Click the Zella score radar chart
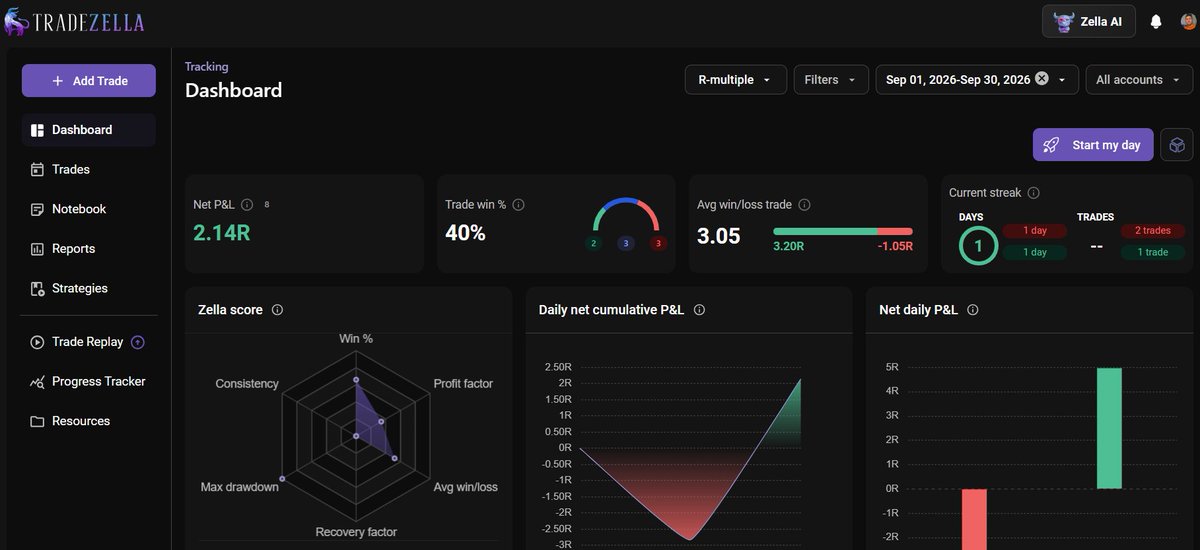Image resolution: width=1200 pixels, height=550 pixels. [356, 436]
